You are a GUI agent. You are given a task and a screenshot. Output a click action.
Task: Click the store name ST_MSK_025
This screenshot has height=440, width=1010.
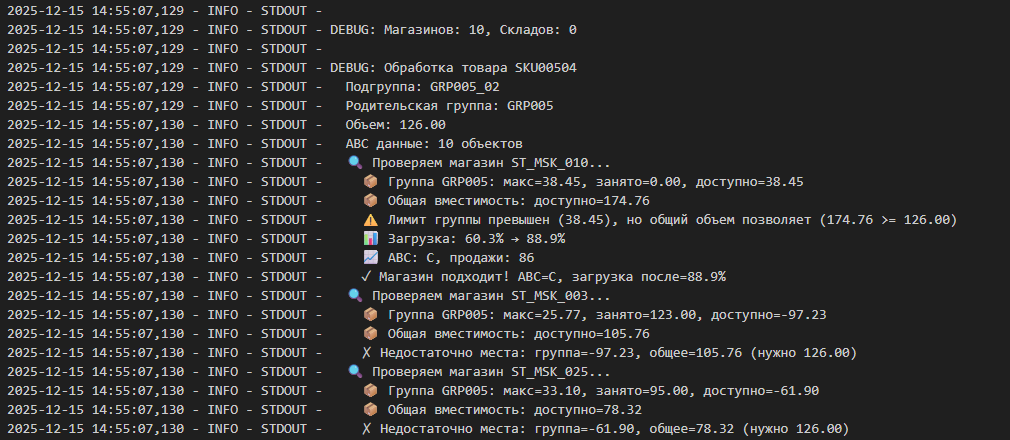554,372
